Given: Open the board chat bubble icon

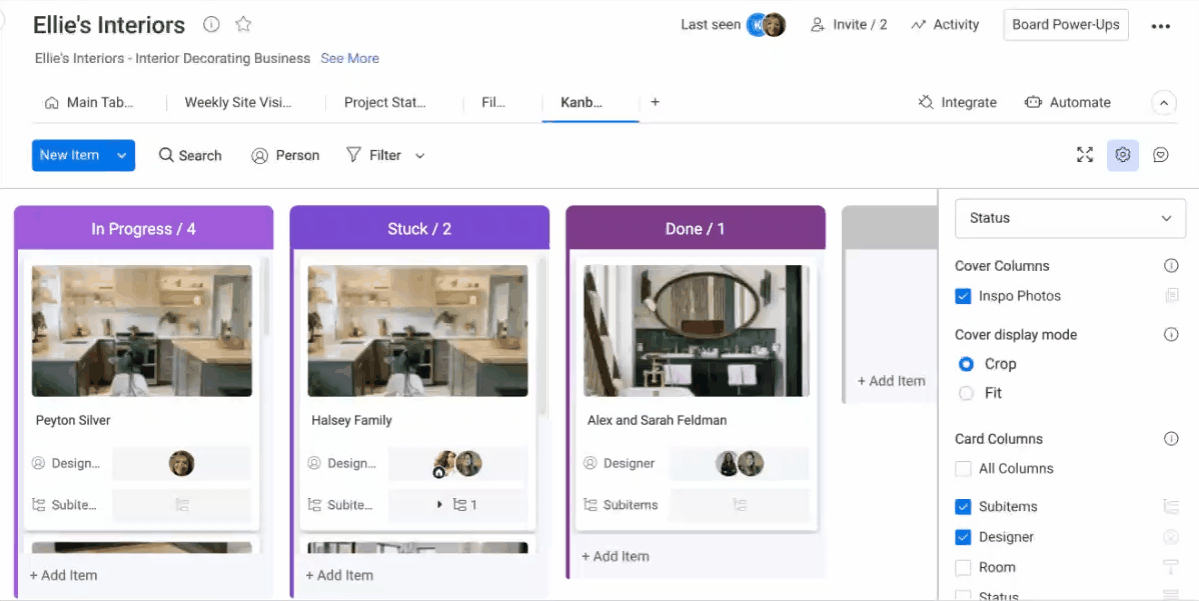Looking at the screenshot, I should 1161,155.
